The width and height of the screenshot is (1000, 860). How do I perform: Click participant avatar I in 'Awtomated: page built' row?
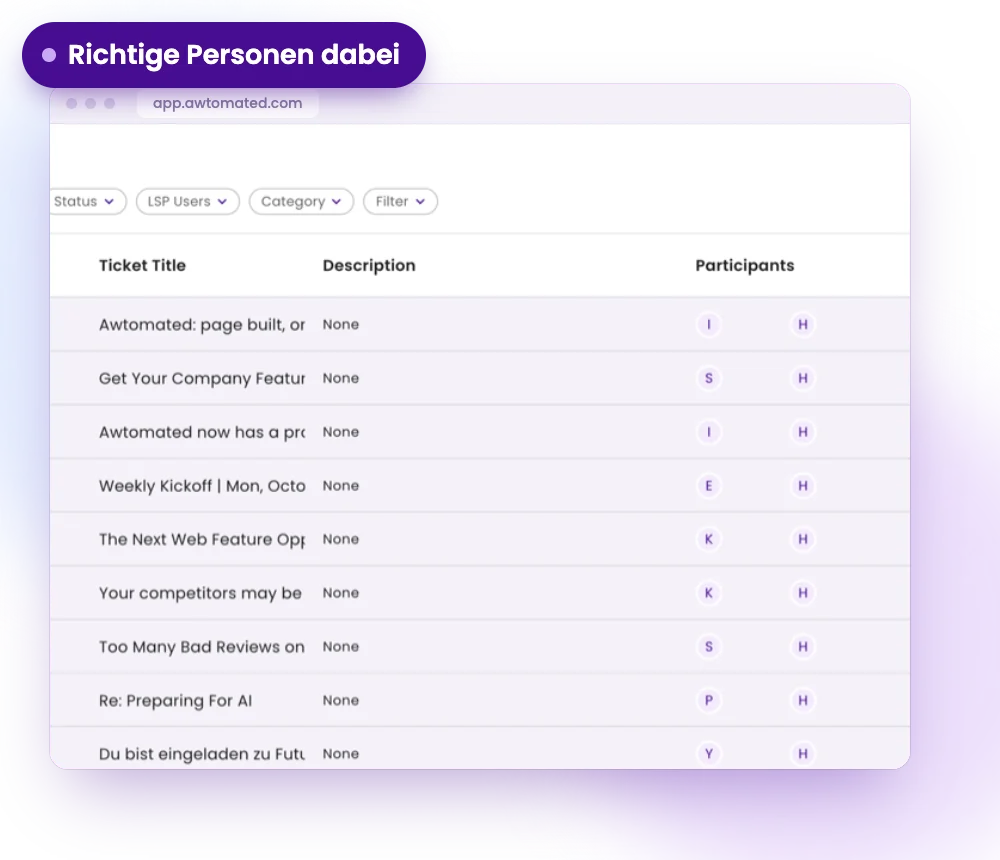click(x=709, y=325)
